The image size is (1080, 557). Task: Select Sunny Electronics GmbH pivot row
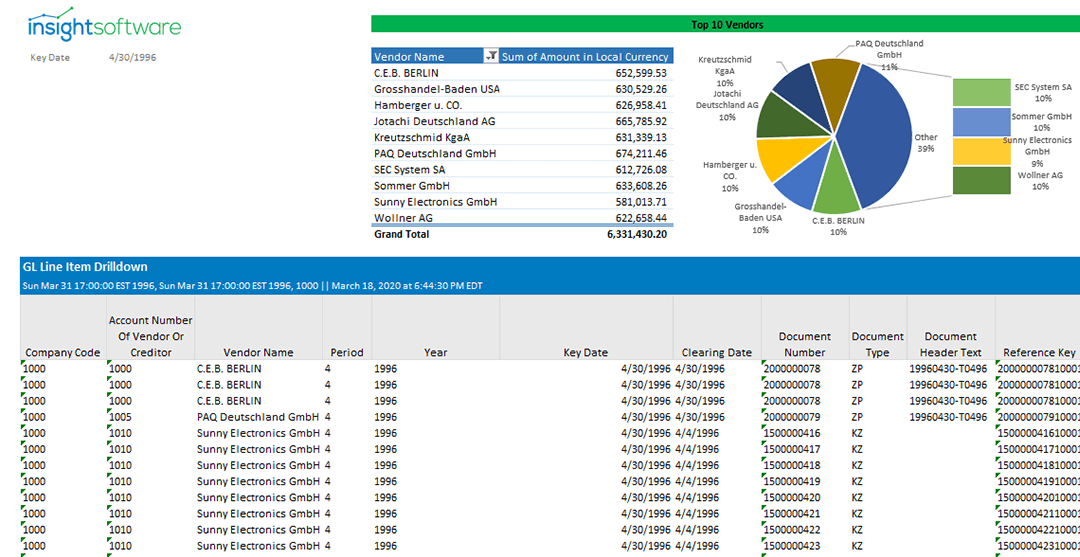522,202
